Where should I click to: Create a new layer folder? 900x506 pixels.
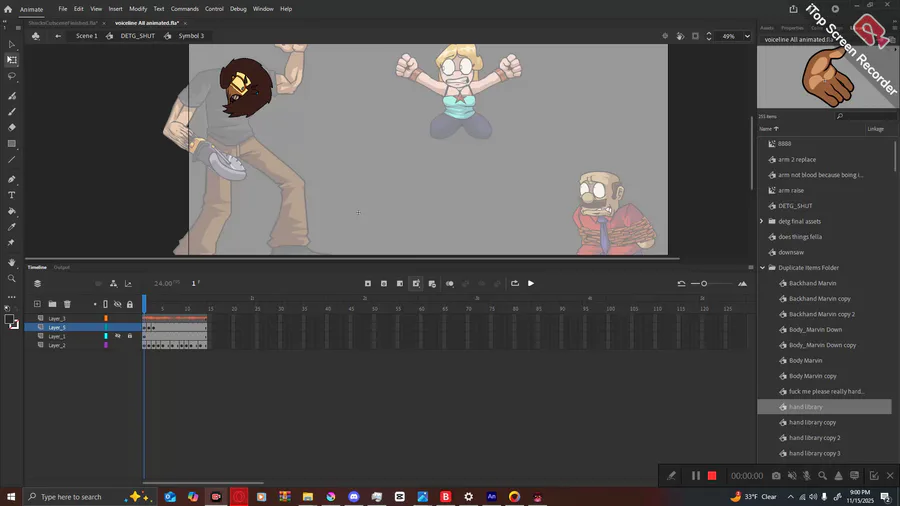pyautogui.click(x=52, y=304)
